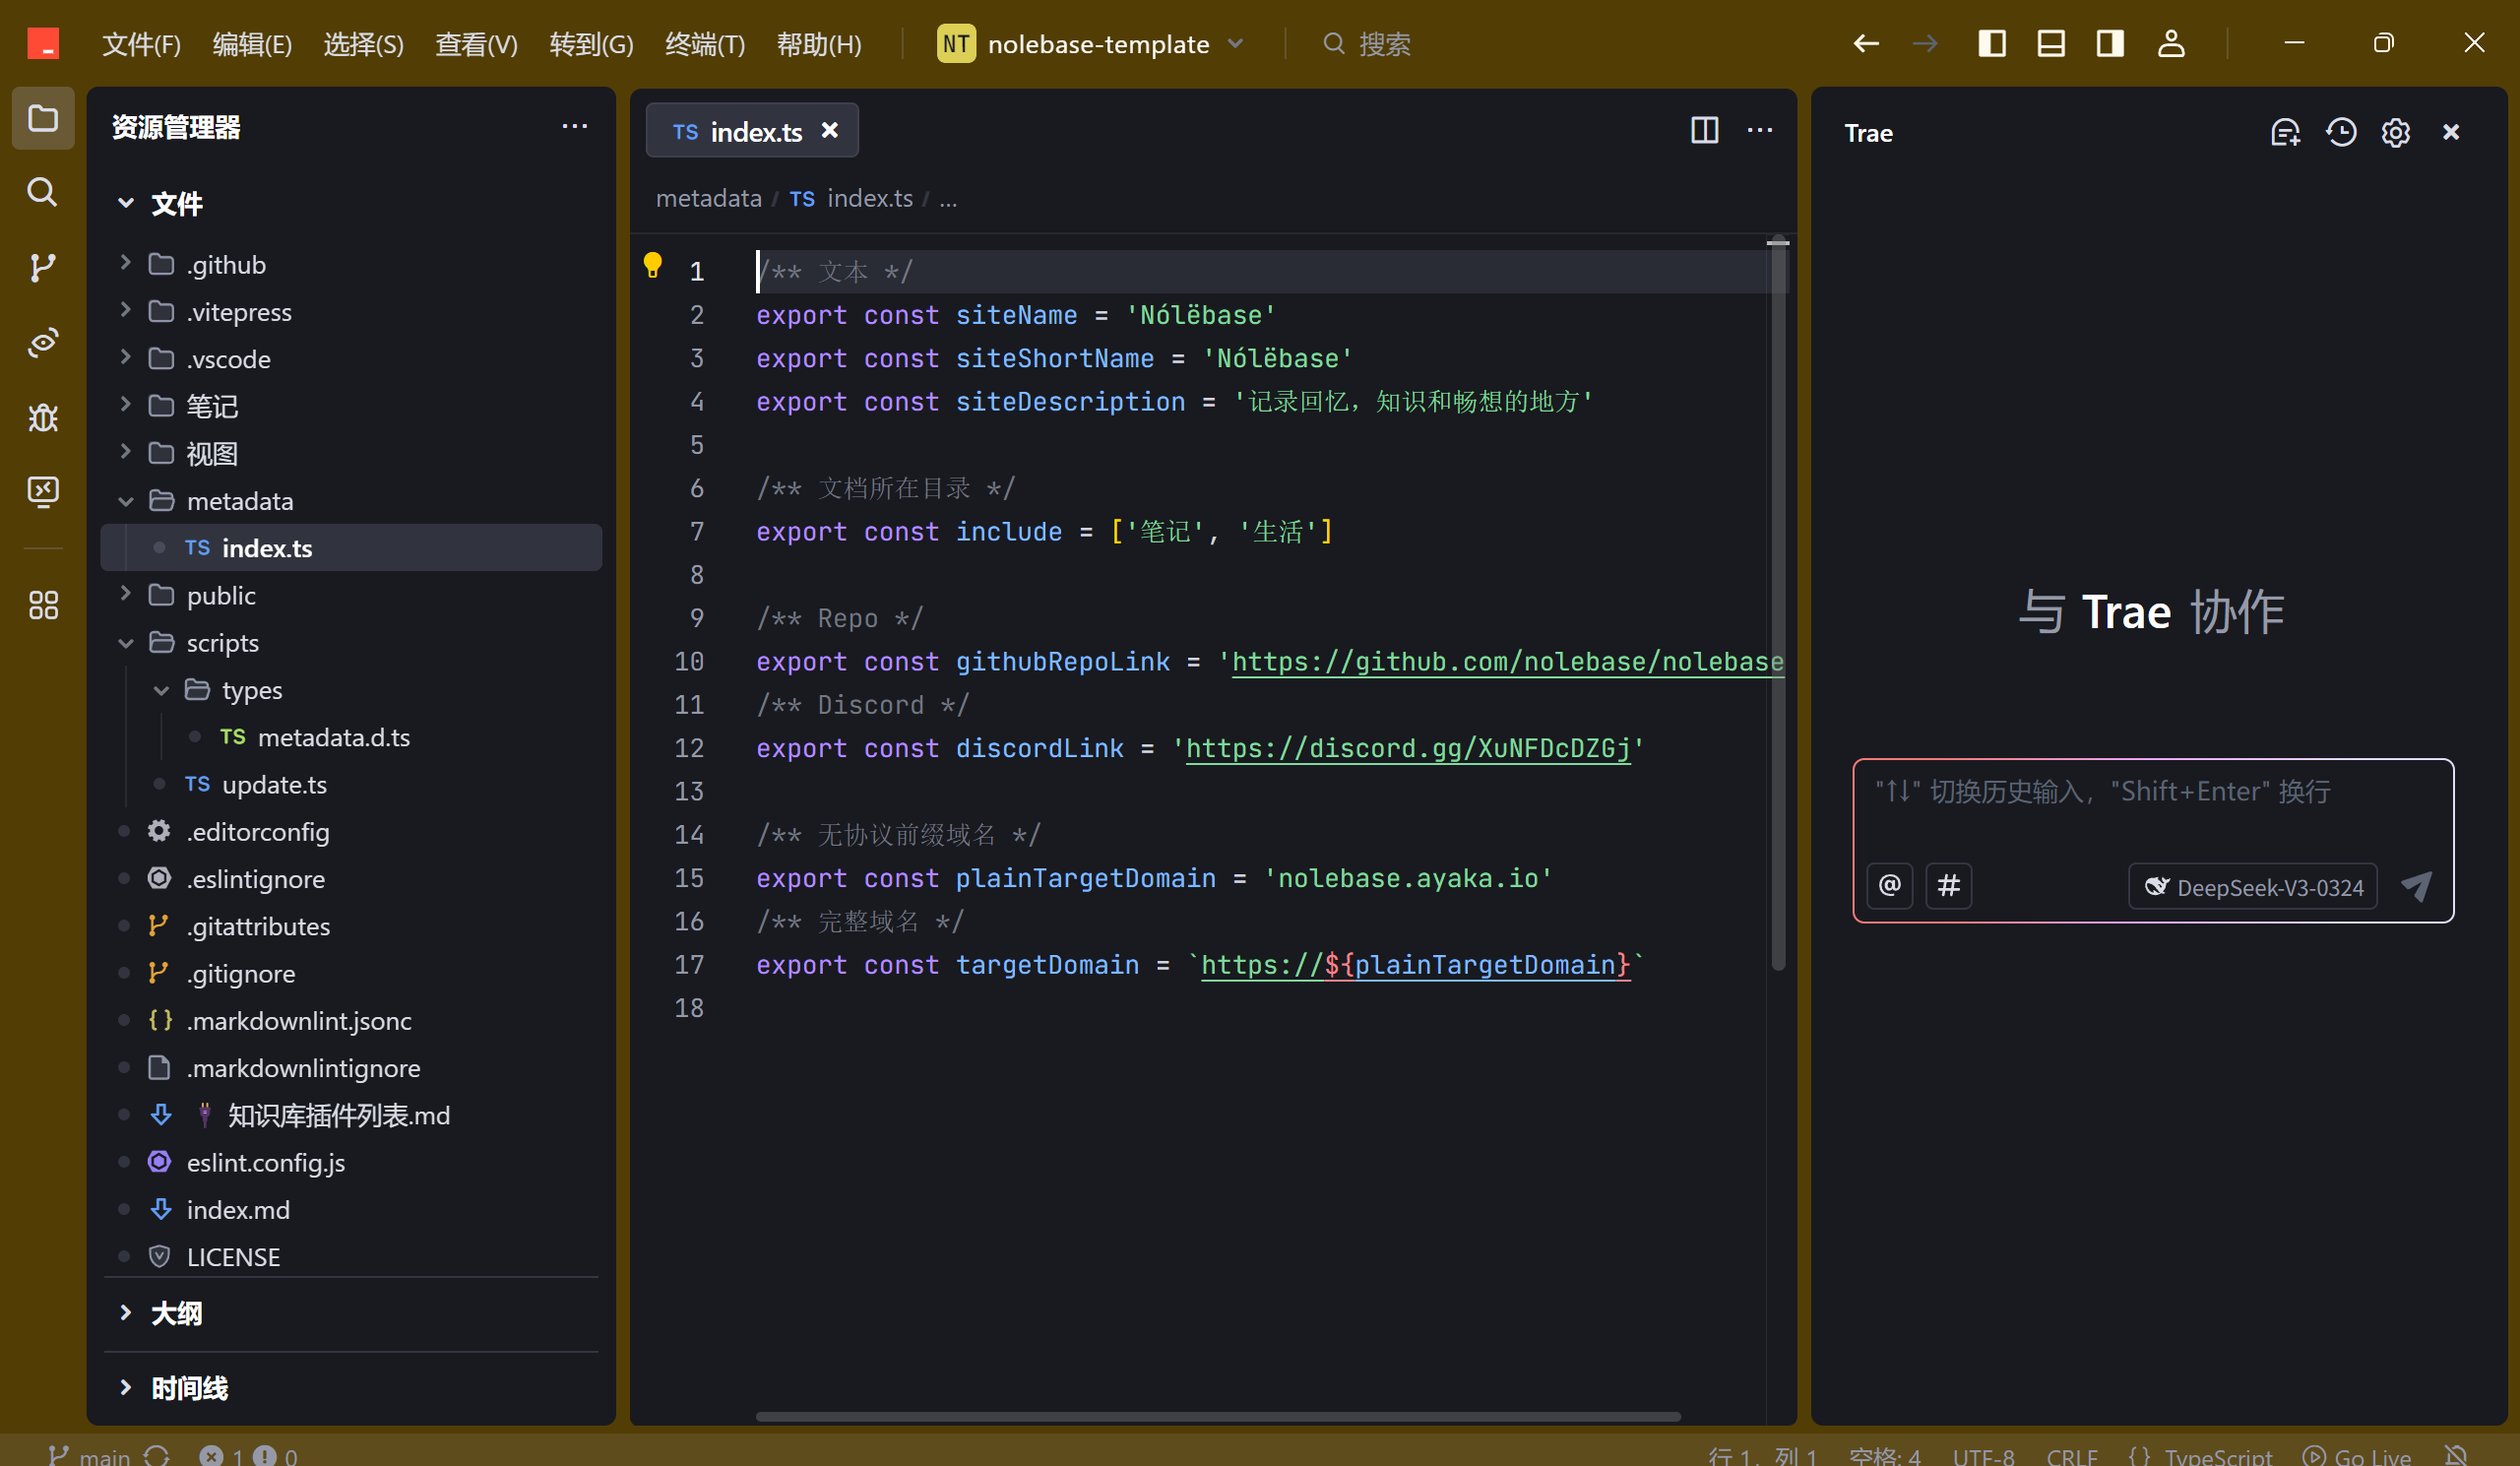Click the @ mention button in chat
Screen dimensions: 2520x1466
(1889, 885)
